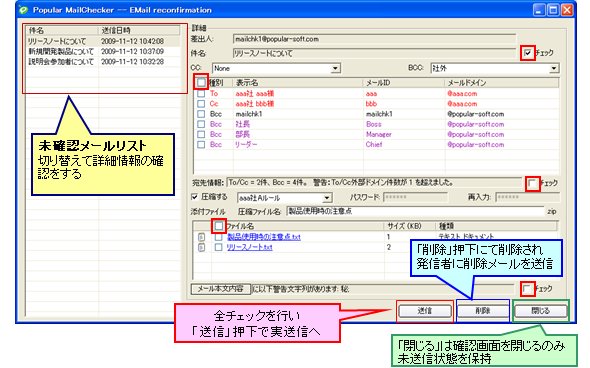Click the Chief mail ID cell
590x368 pixels.
tap(374, 144)
